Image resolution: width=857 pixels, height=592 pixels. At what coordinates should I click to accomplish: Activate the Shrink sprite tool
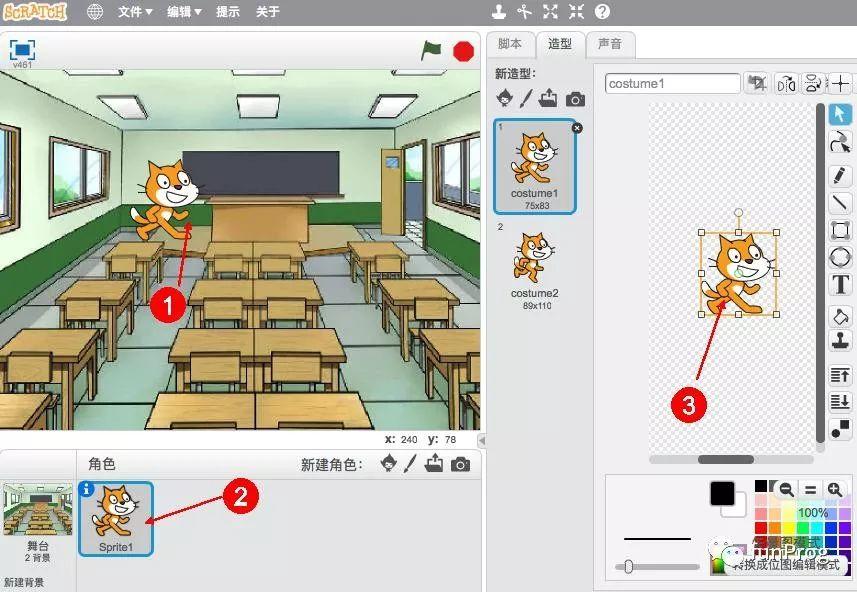tap(576, 11)
